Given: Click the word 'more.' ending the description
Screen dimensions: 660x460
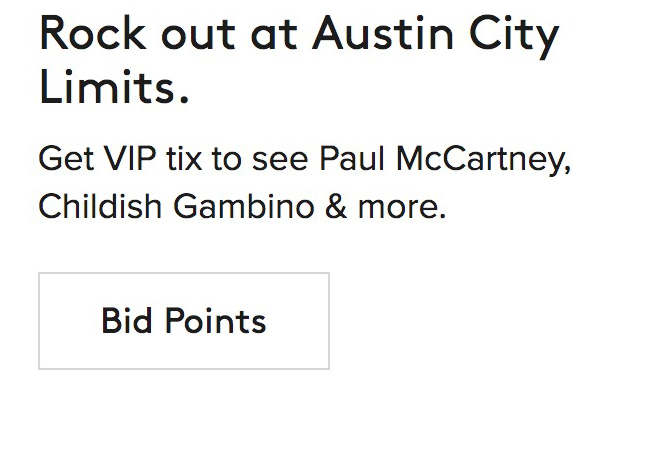Looking at the screenshot, I should pyautogui.click(x=401, y=207).
